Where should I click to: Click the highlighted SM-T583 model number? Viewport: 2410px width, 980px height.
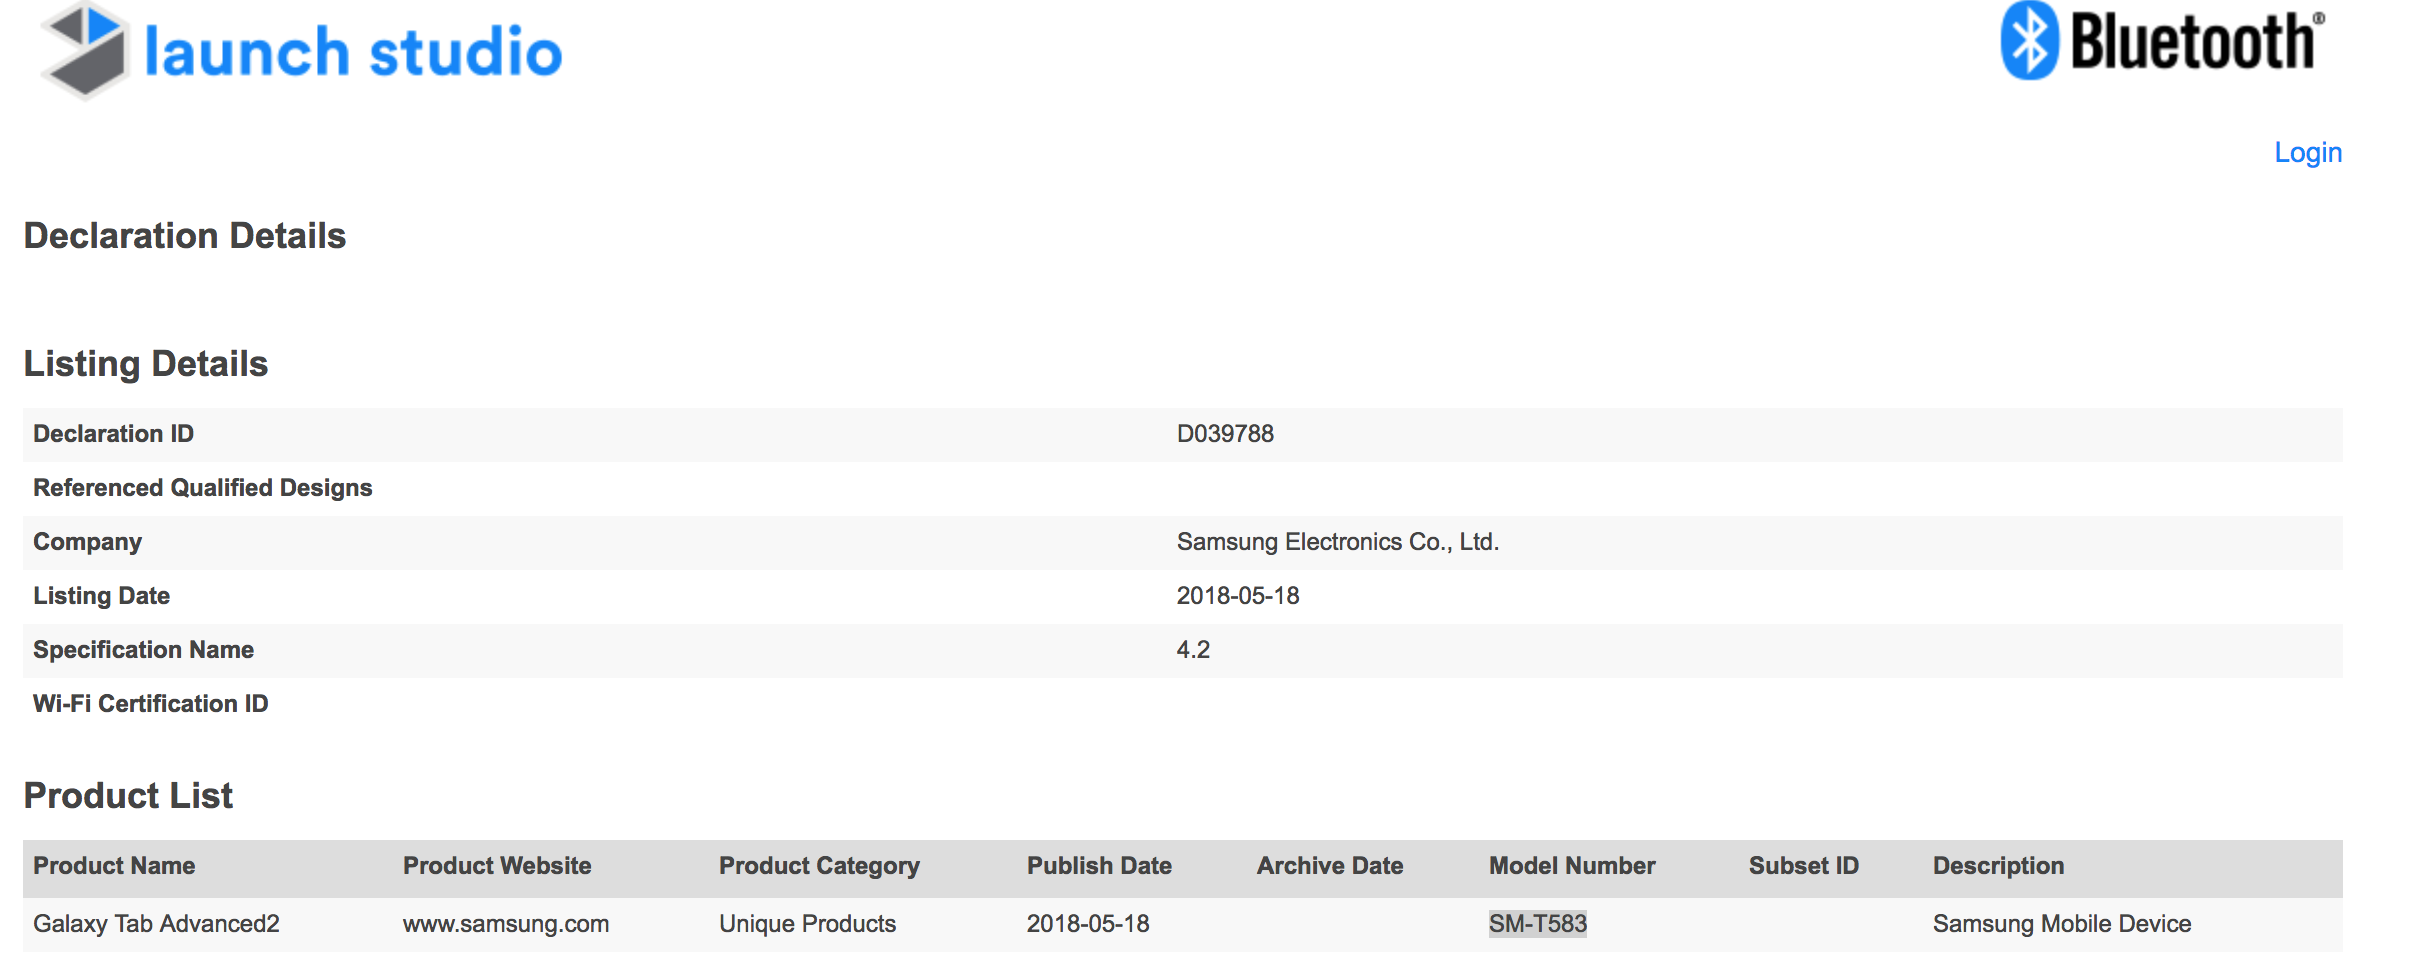tap(1537, 924)
